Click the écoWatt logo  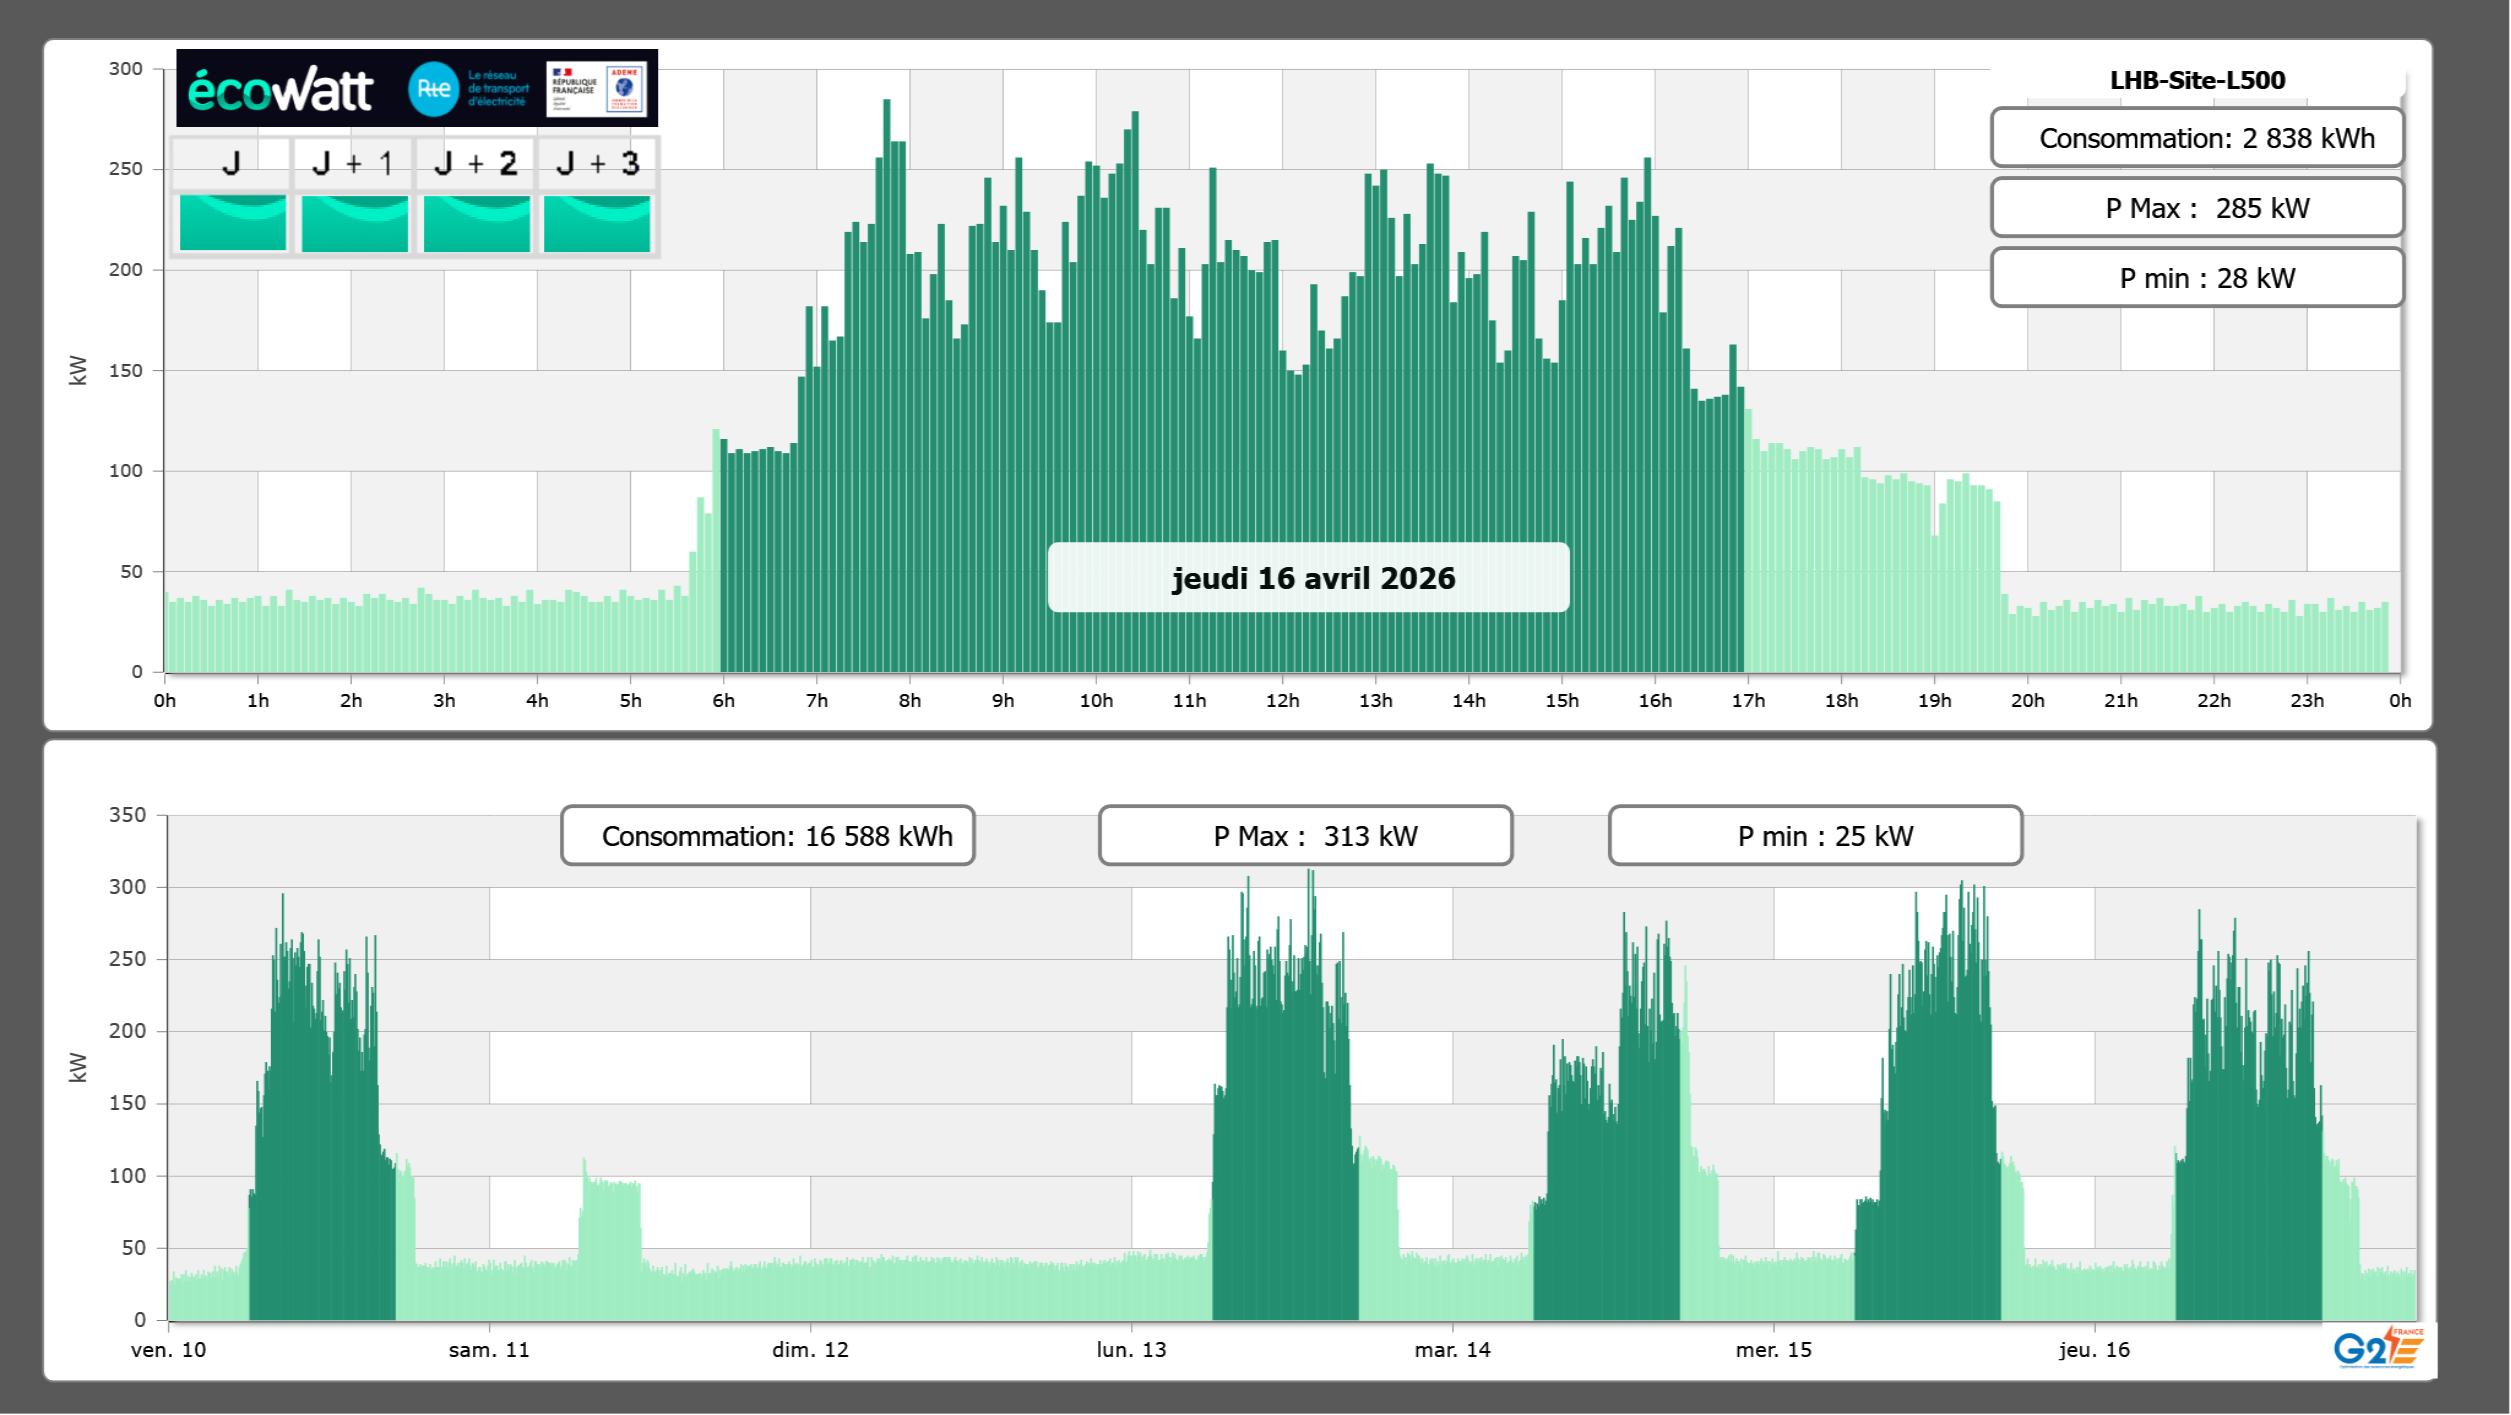coord(281,90)
